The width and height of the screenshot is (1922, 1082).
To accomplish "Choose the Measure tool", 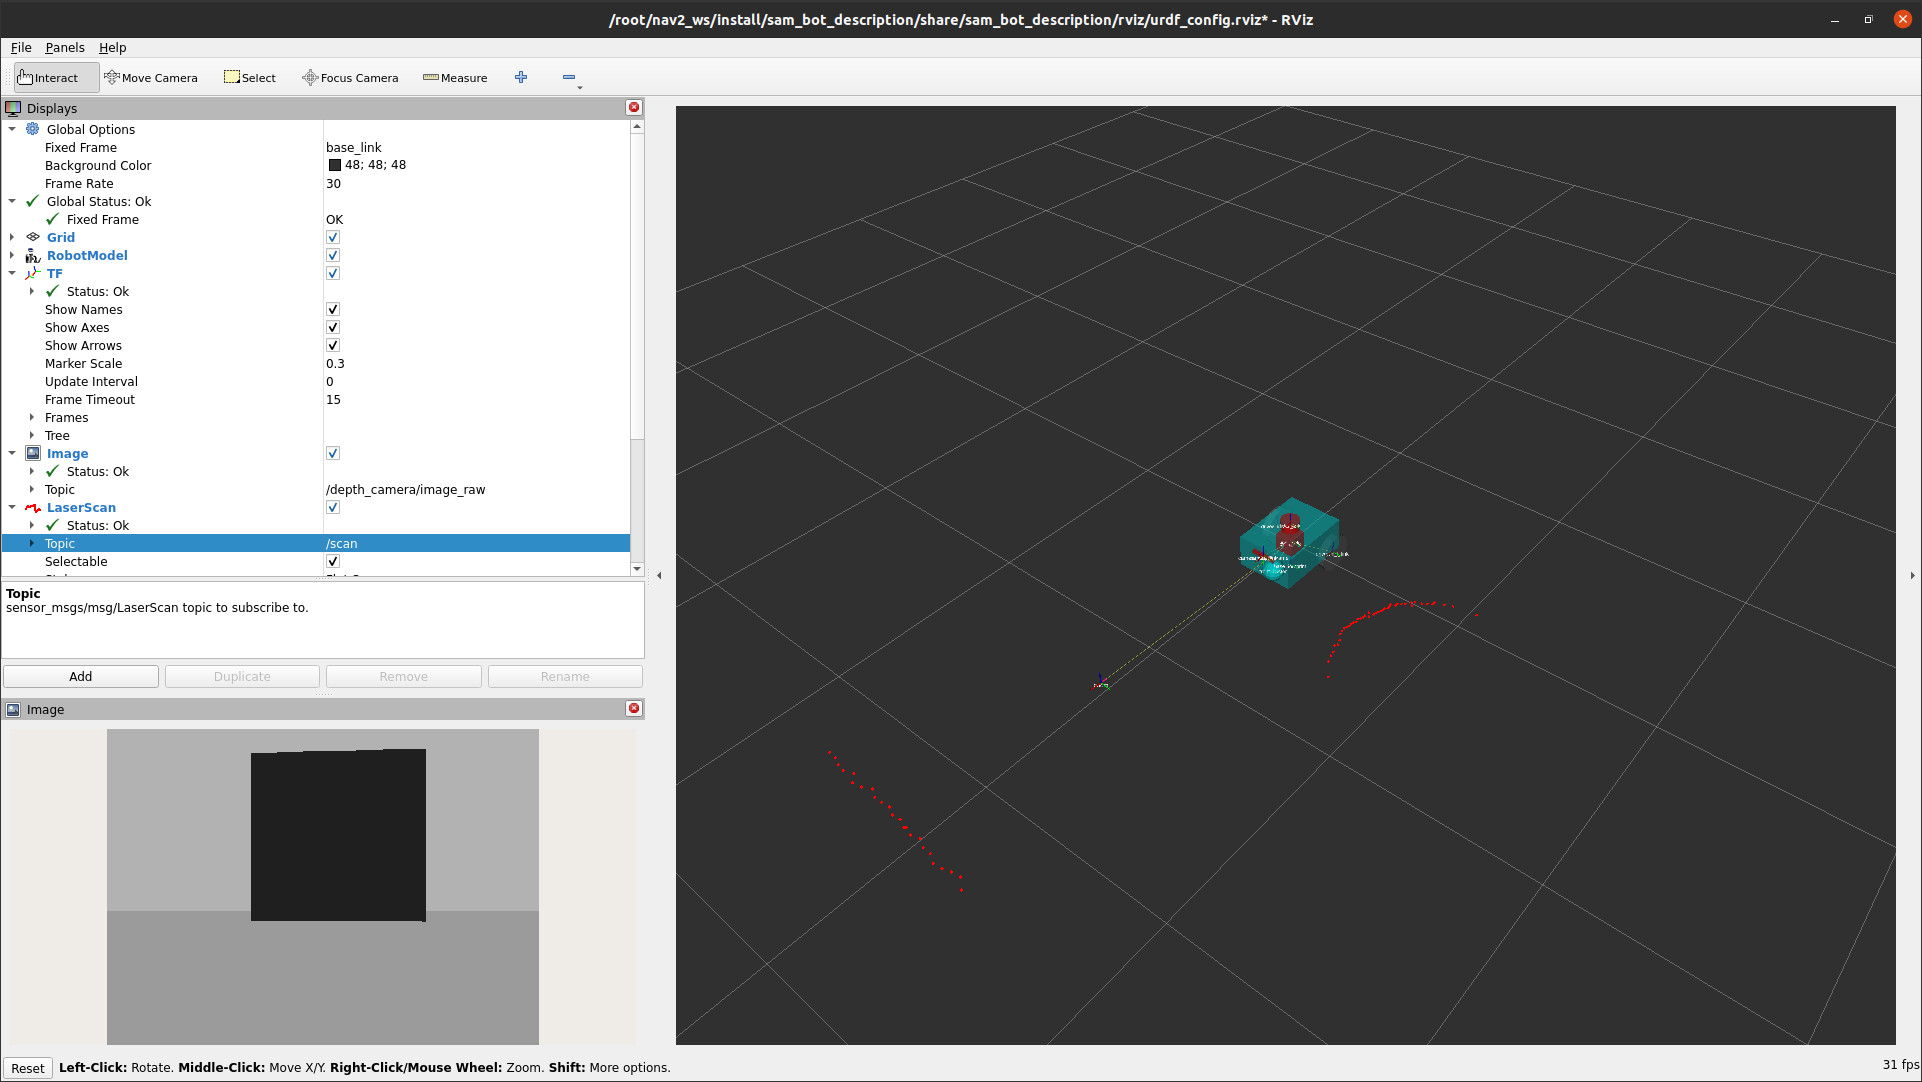I will click(455, 77).
